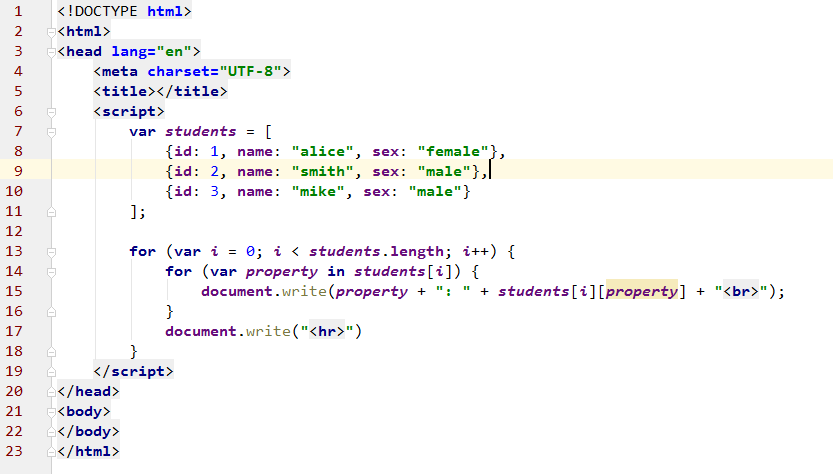
Task: Click the "smith" string on line 9
Action: point(322,171)
